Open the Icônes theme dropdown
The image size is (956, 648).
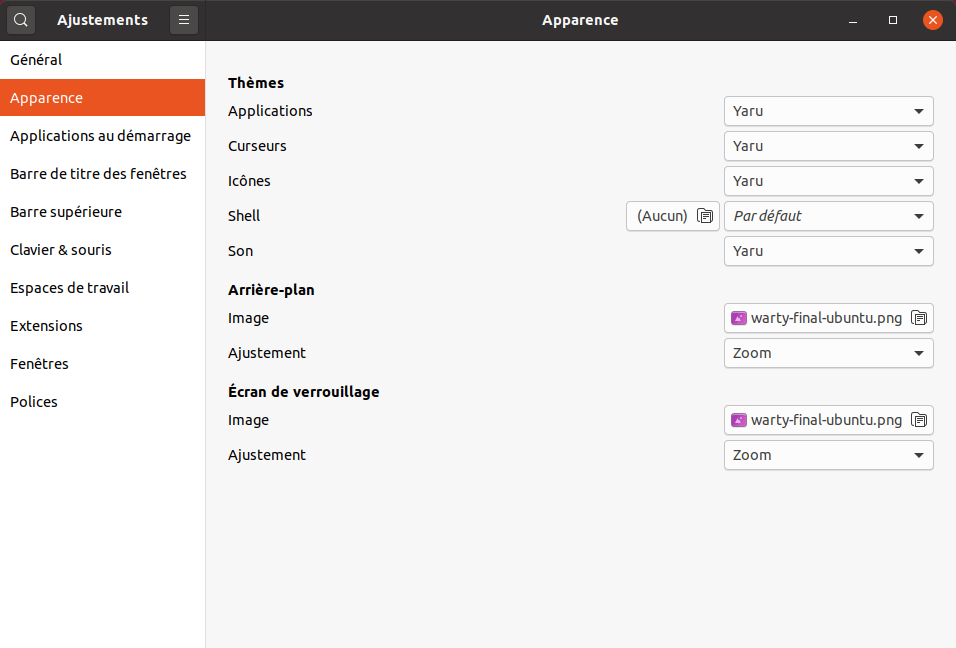(828, 181)
